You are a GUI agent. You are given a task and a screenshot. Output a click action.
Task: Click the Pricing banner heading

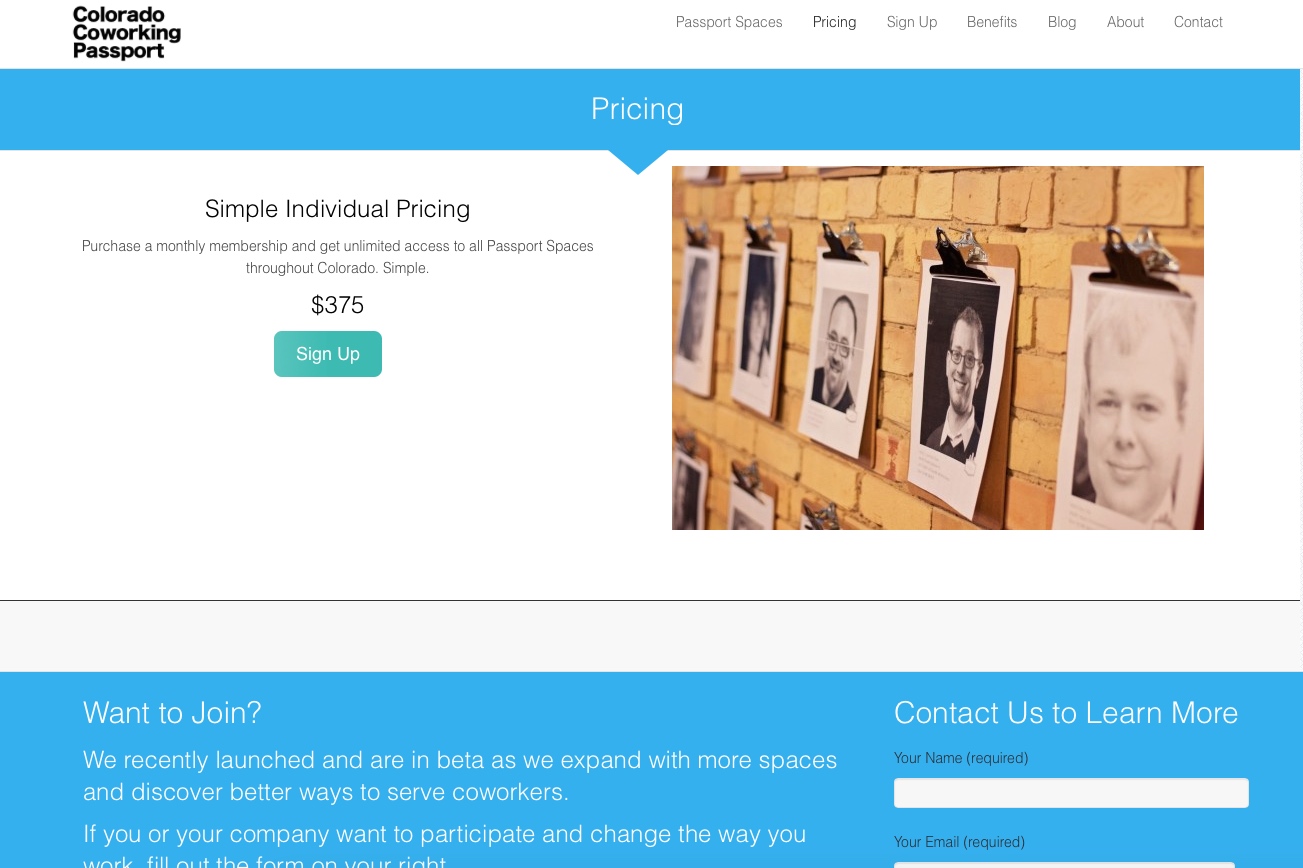coord(637,109)
